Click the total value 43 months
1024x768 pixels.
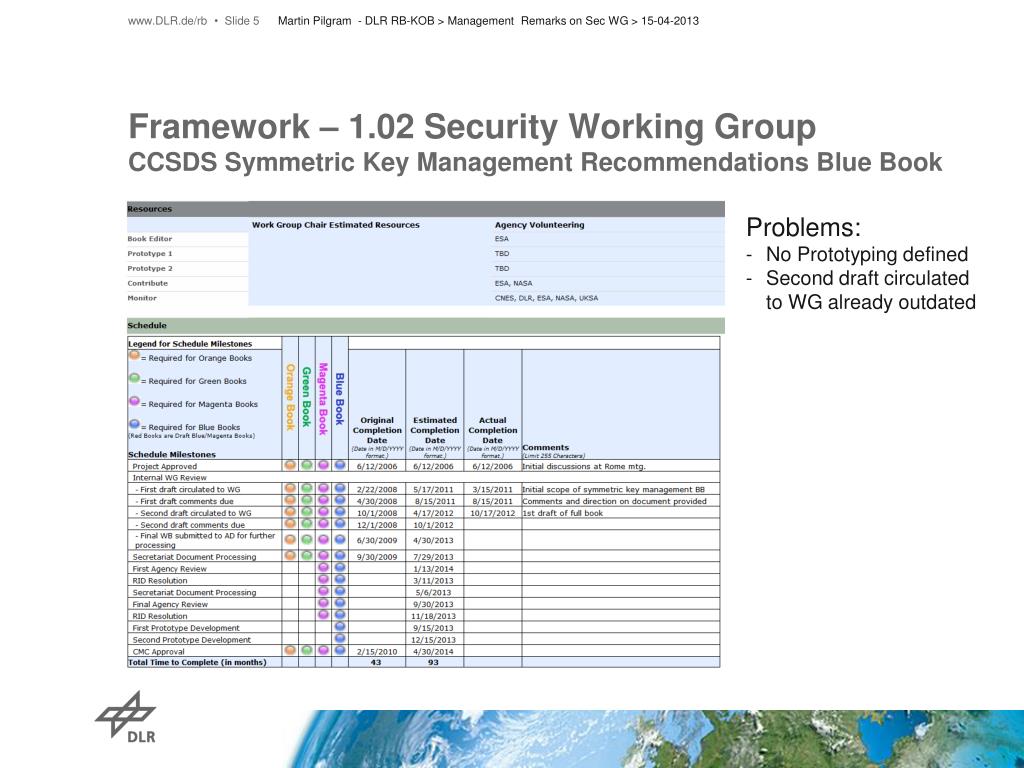376,662
